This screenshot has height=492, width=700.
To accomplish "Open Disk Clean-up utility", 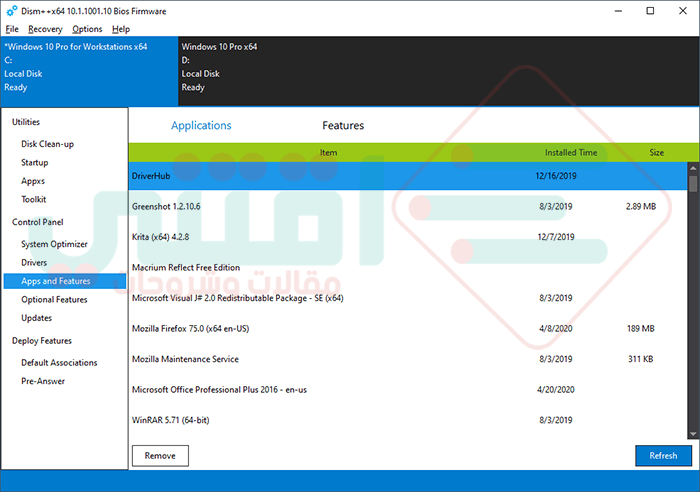I will point(47,144).
